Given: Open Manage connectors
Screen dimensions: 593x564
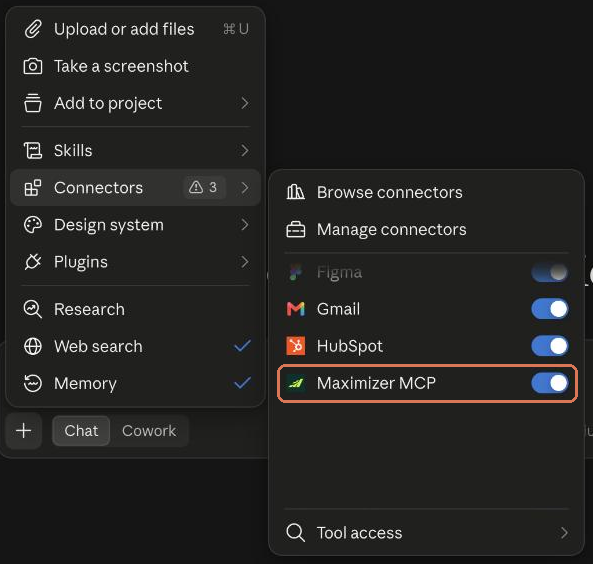Looking at the screenshot, I should 426,229.
